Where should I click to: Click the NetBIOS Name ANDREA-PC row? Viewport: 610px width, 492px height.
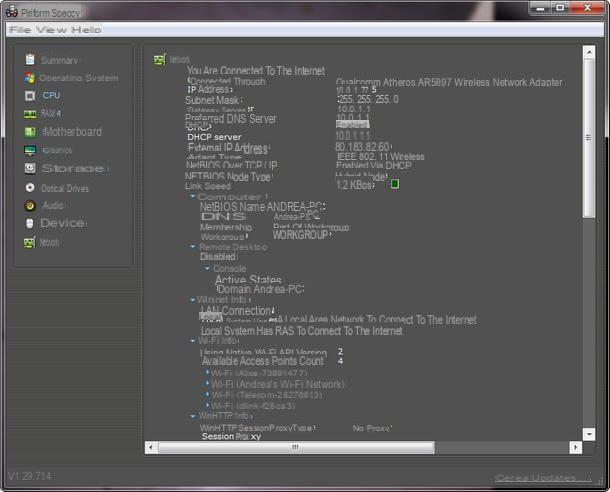pos(263,206)
